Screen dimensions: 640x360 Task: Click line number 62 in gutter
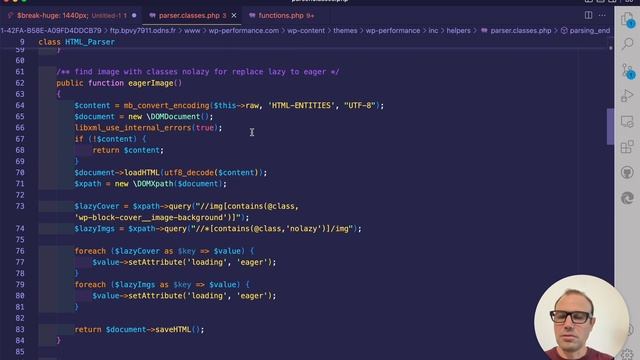click(x=20, y=83)
